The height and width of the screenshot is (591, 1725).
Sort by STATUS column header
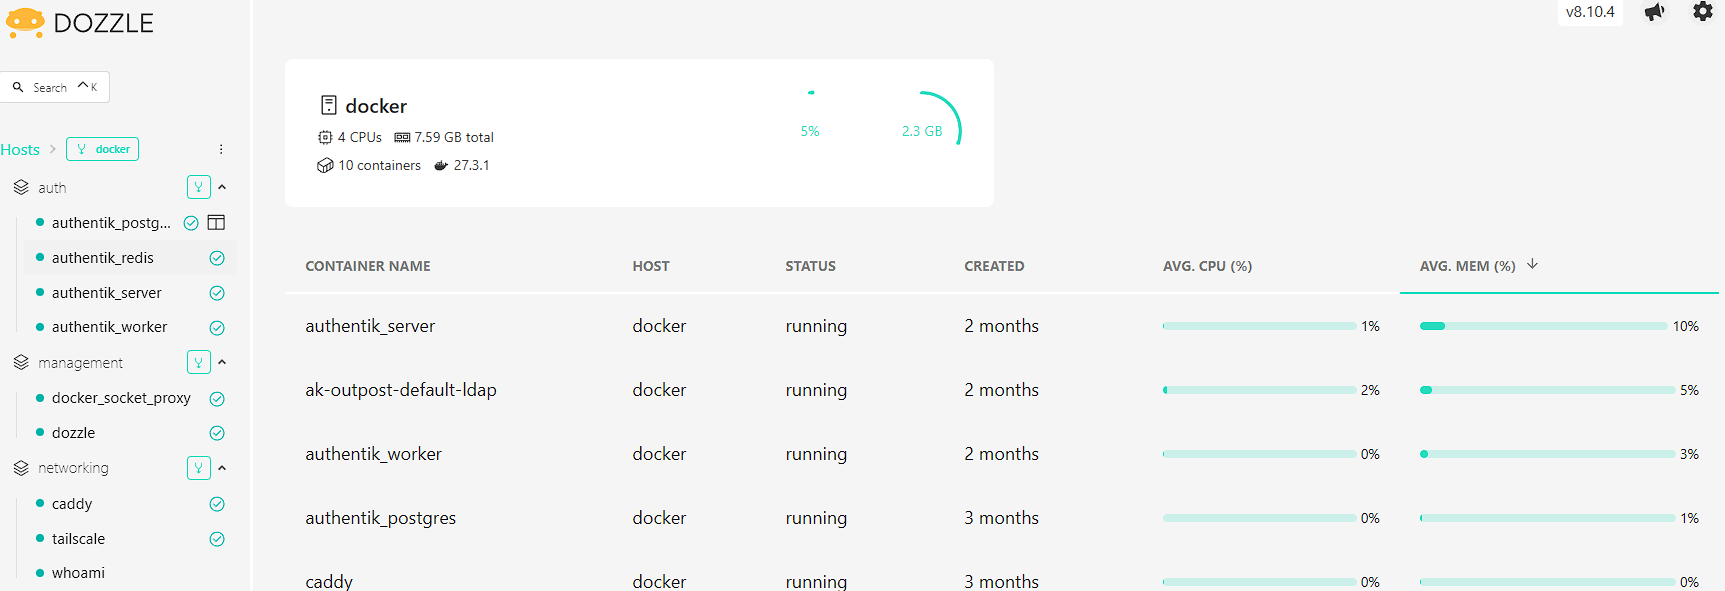810,266
